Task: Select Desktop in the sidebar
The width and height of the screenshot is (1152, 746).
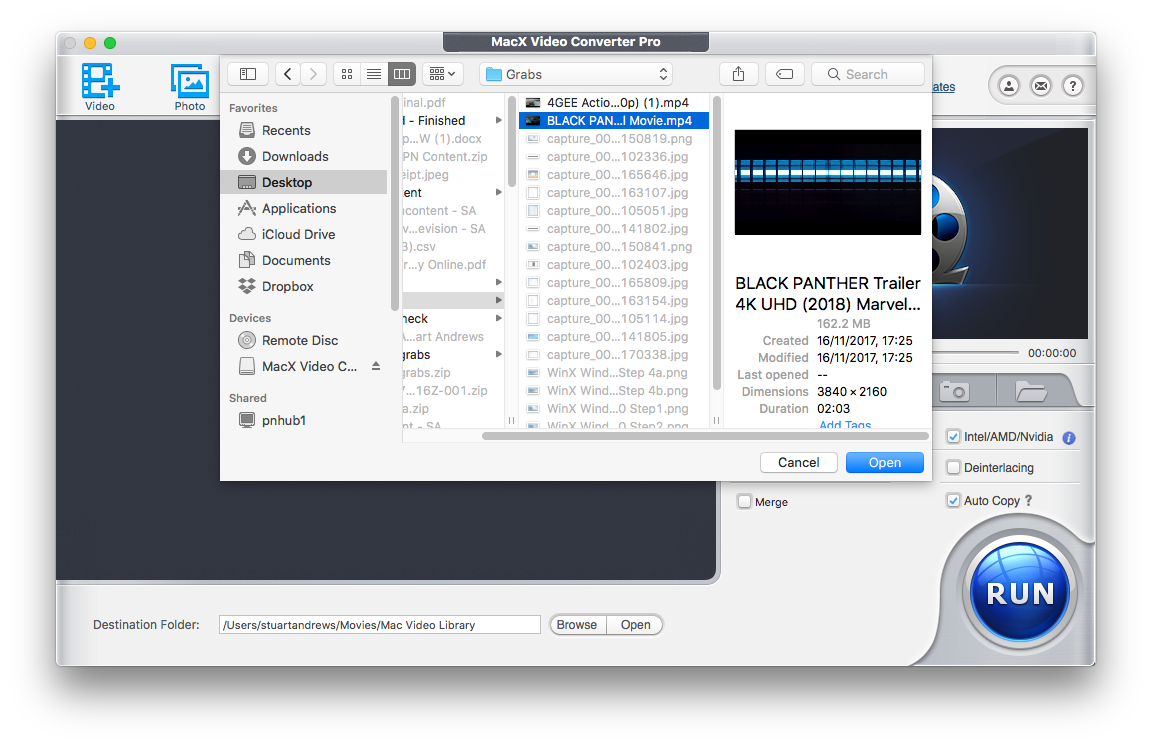Action: (x=304, y=182)
